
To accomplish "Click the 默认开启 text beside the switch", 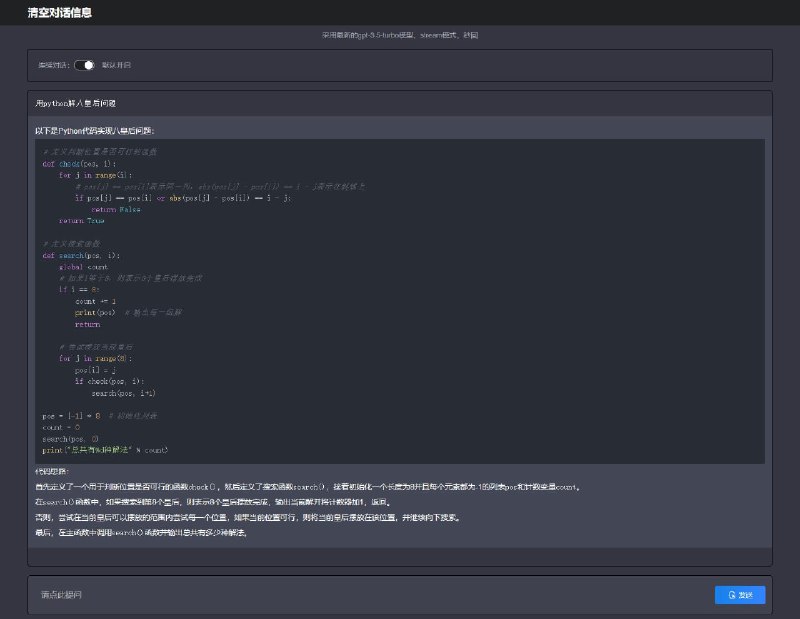I will (116, 65).
